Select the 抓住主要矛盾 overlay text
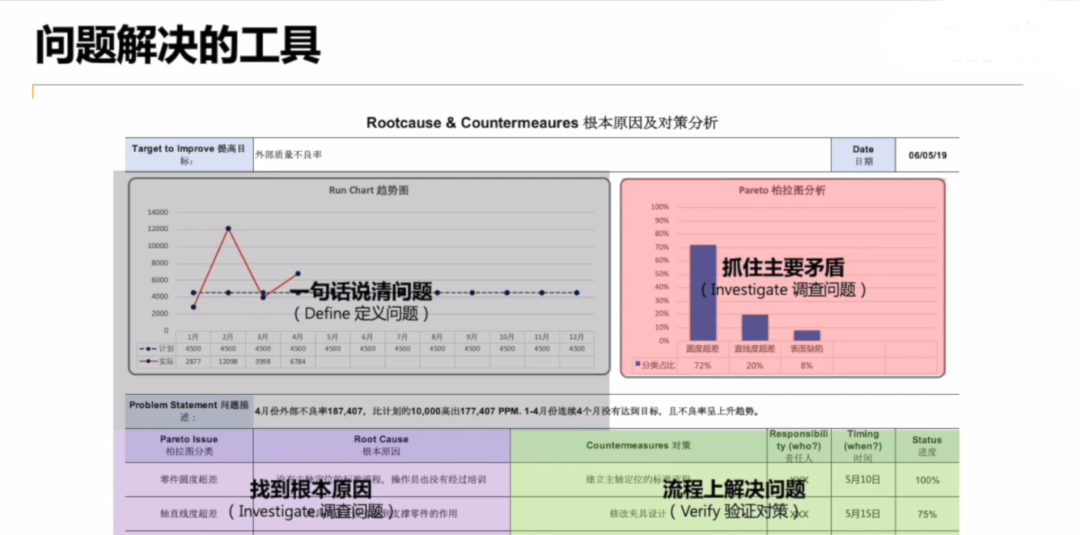The height and width of the screenshot is (535, 1080). (x=783, y=267)
